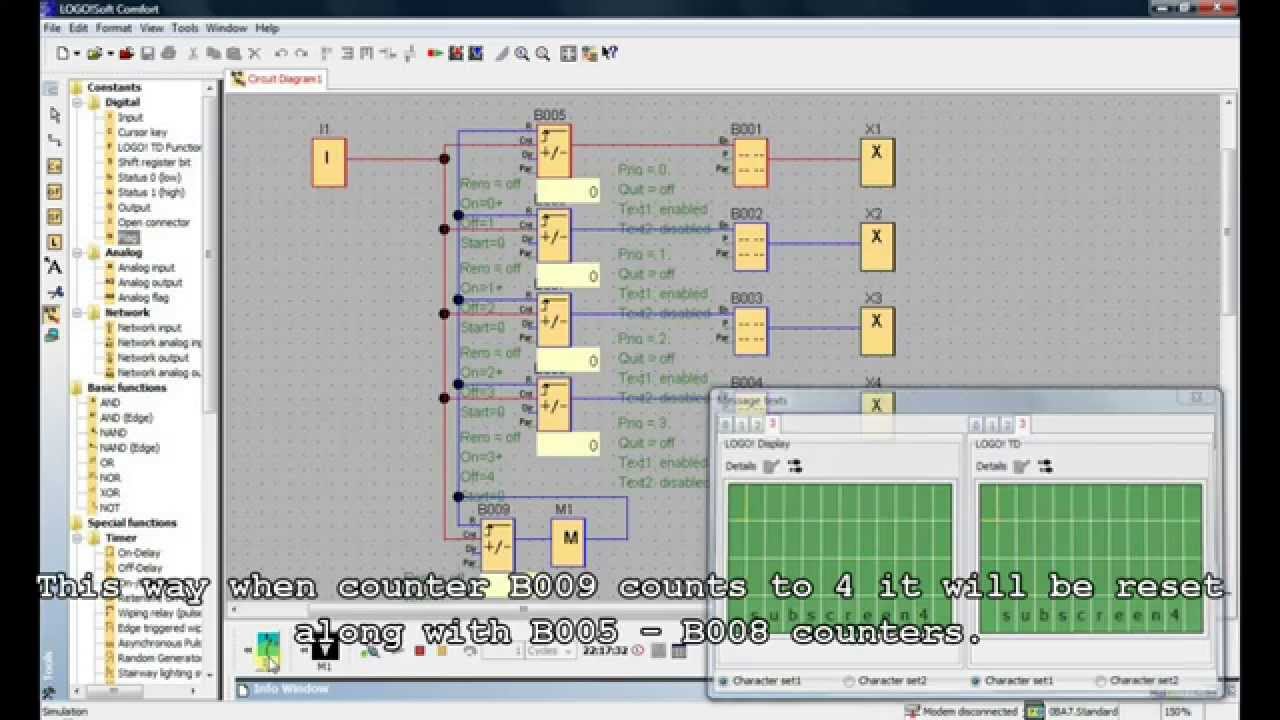Click the B009 counter block
1280x720 pixels.
coord(496,545)
